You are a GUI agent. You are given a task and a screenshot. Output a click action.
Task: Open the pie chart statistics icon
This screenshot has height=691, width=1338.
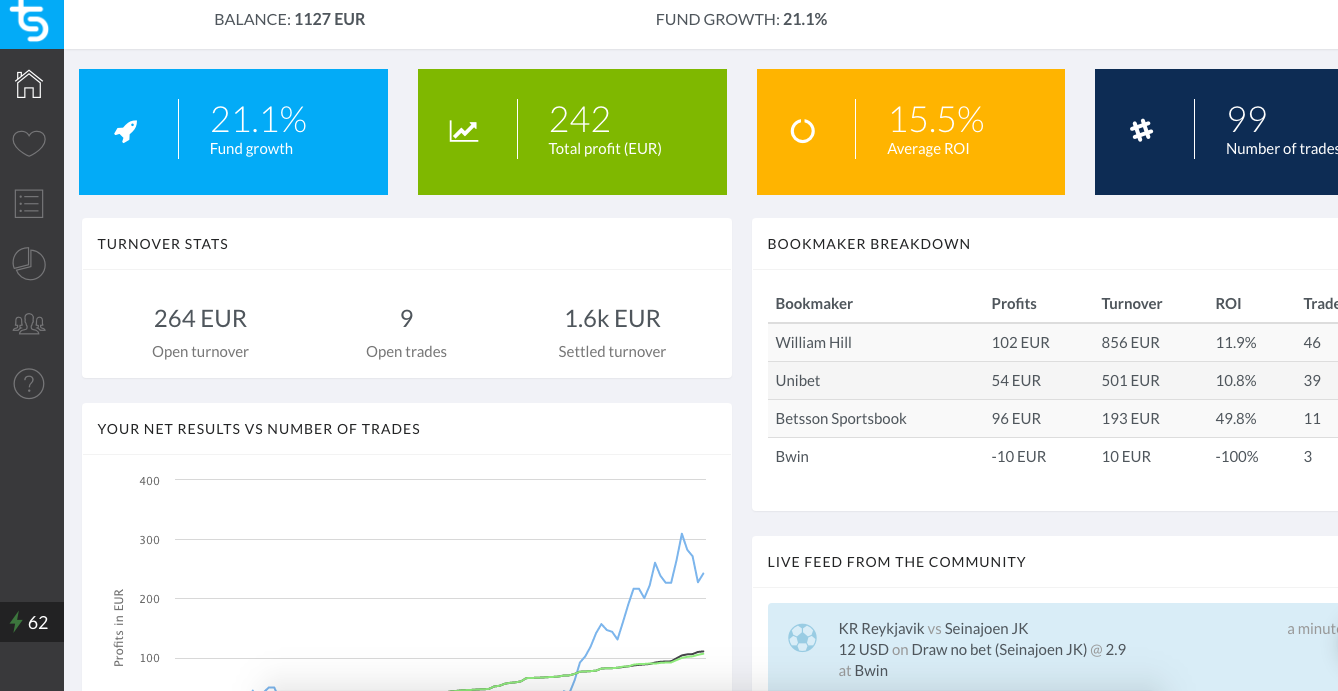coord(29,264)
